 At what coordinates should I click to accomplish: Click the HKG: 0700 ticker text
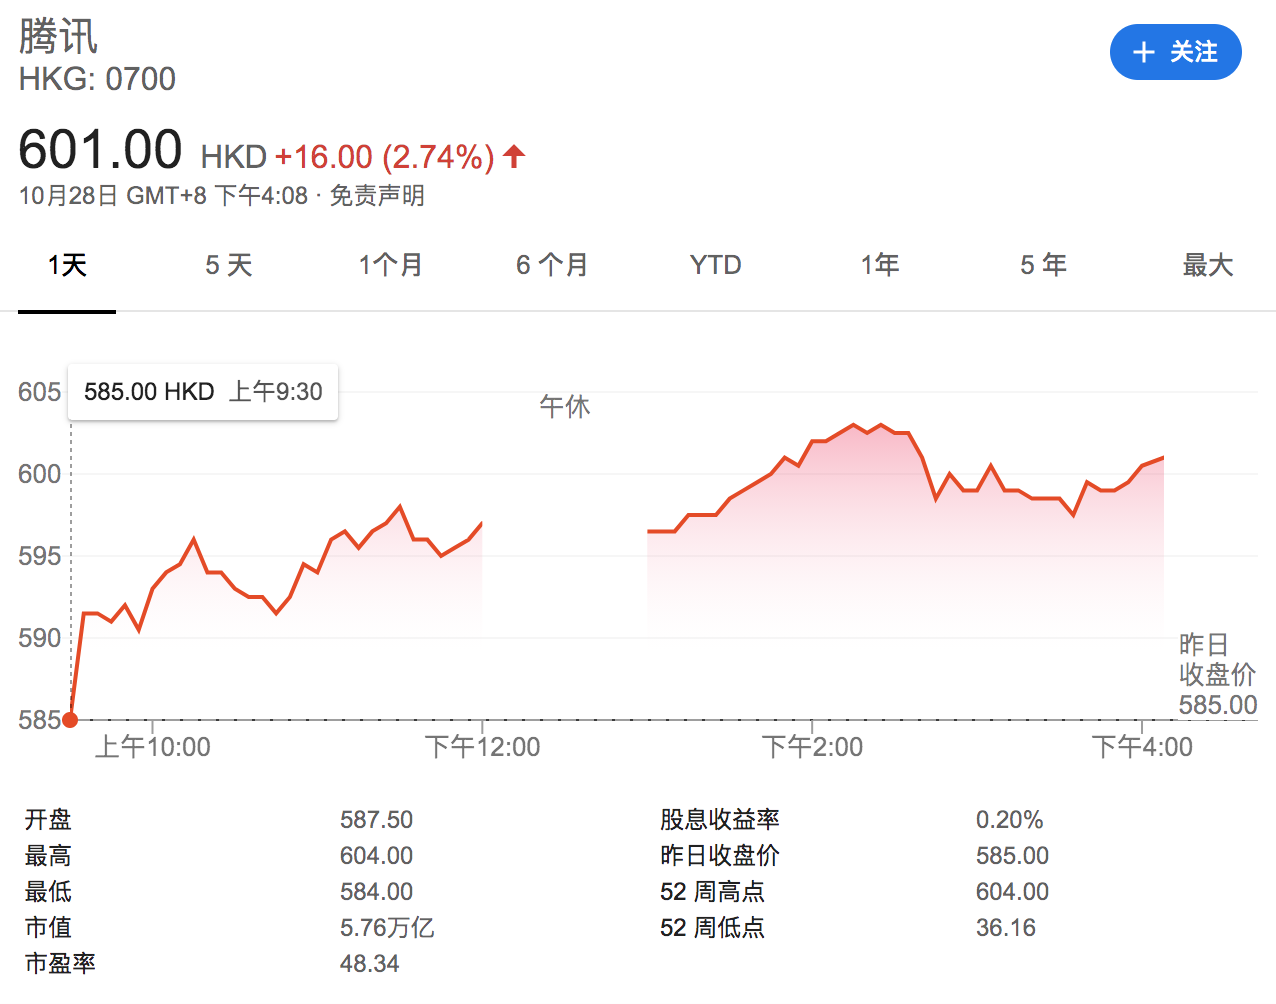[x=97, y=79]
